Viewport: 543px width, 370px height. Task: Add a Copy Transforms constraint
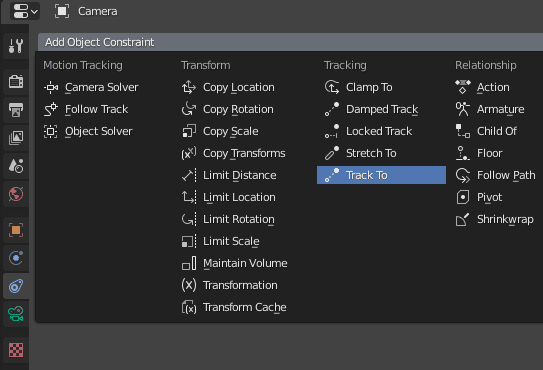point(234,153)
